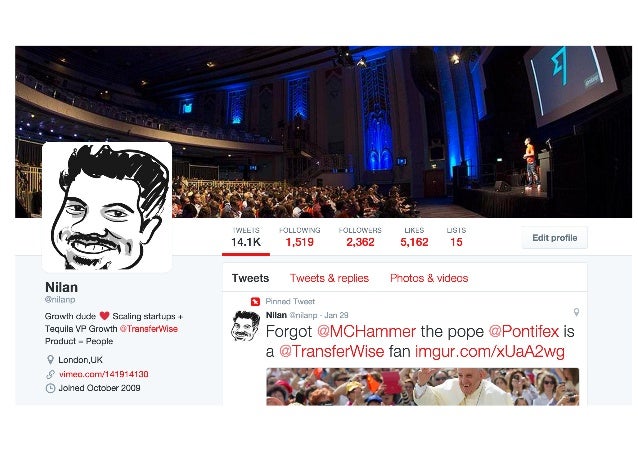Open the large caricature profile picture
638x452 pixels.
tap(107, 207)
